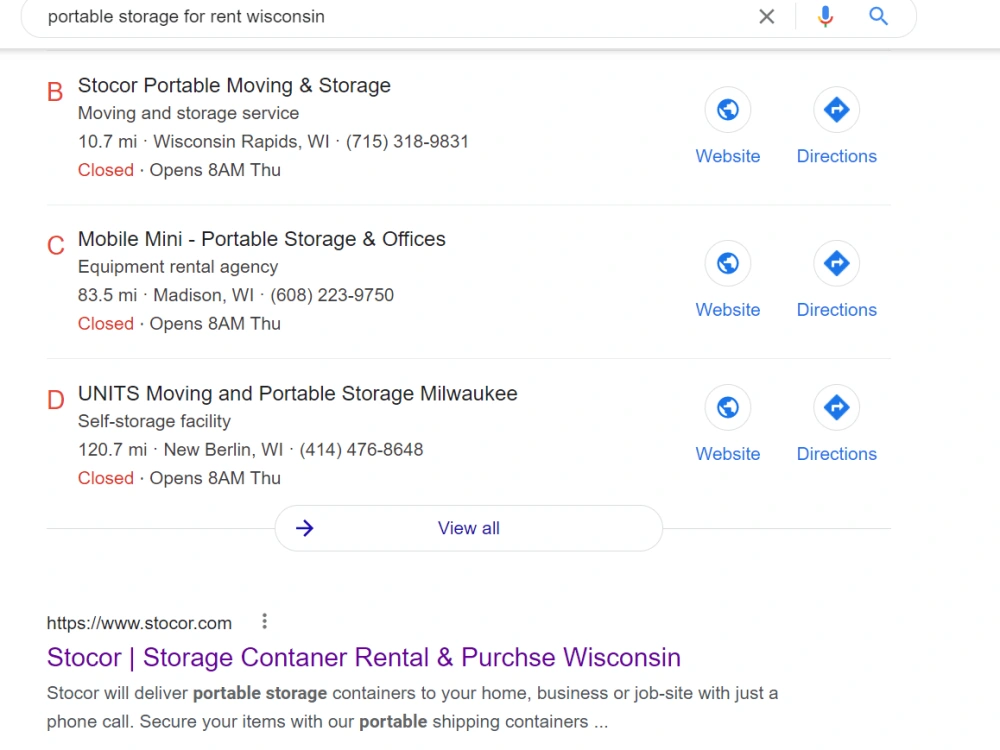
Task: Clear the search query with X icon
Action: click(767, 17)
